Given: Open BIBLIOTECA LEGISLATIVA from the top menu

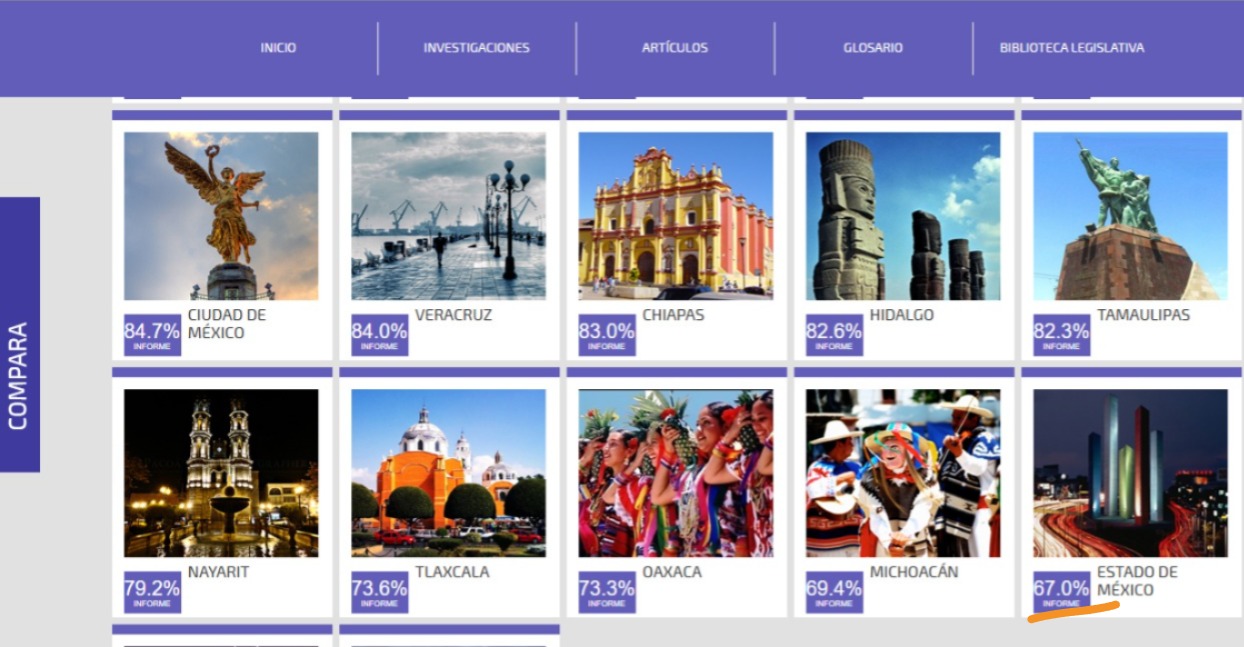Looking at the screenshot, I should pos(1072,48).
